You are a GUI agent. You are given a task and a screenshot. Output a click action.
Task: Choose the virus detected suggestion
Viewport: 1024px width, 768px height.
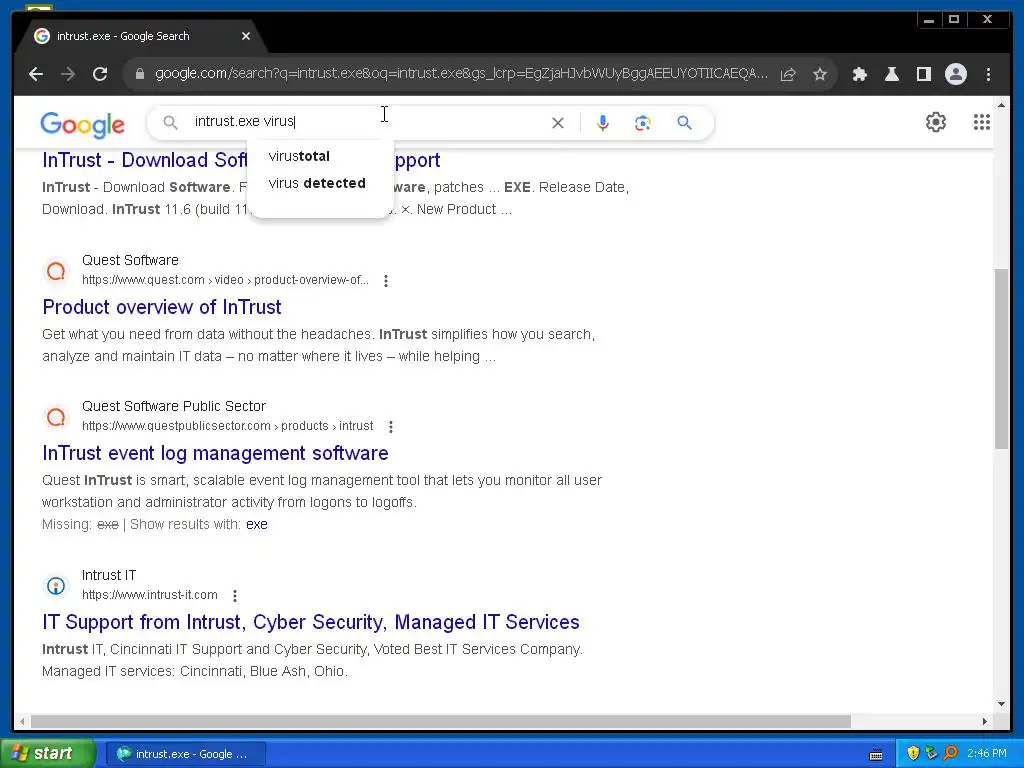pos(317,184)
